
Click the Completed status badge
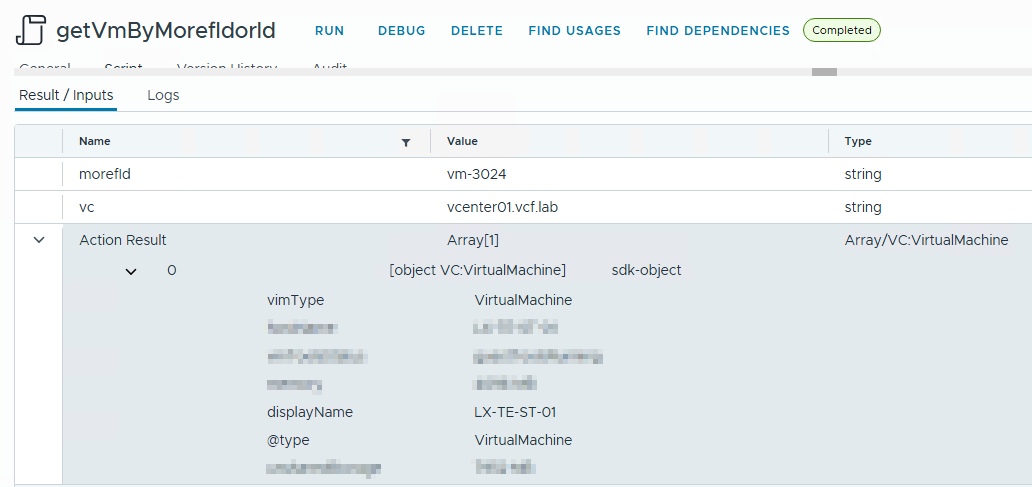coord(842,30)
